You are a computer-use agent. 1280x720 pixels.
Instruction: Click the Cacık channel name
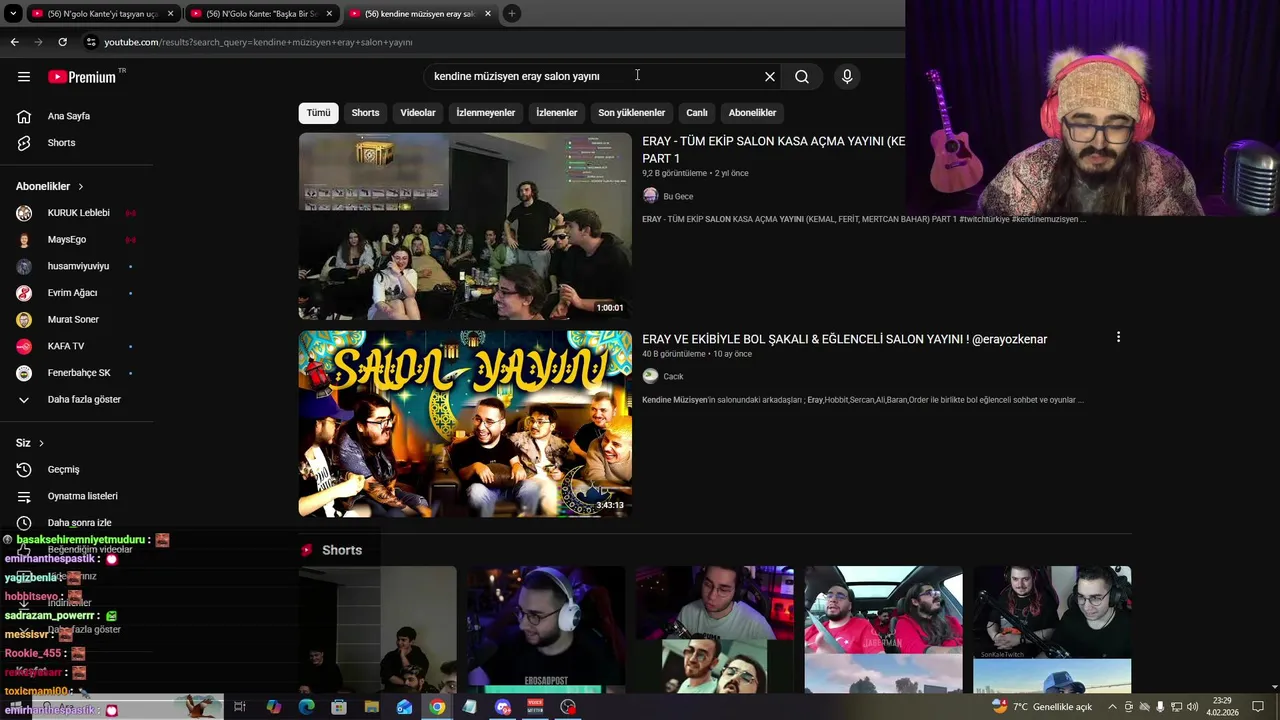[673, 377]
